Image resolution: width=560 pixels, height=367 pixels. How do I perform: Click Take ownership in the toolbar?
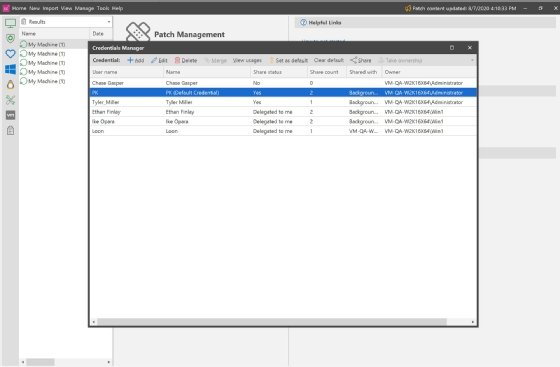(x=400, y=60)
